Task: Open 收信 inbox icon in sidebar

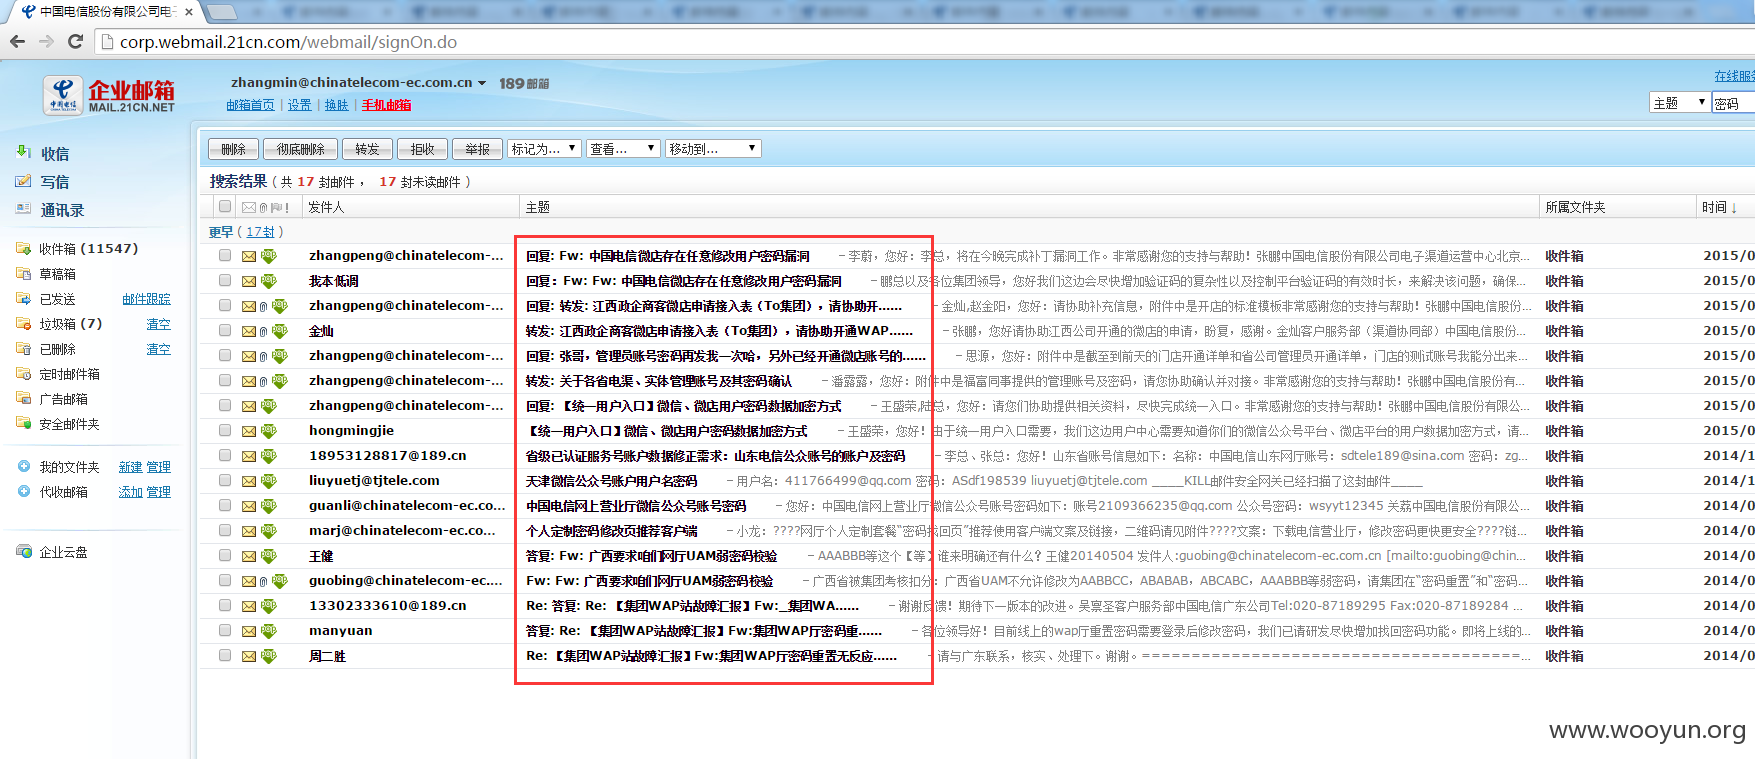Action: point(24,152)
